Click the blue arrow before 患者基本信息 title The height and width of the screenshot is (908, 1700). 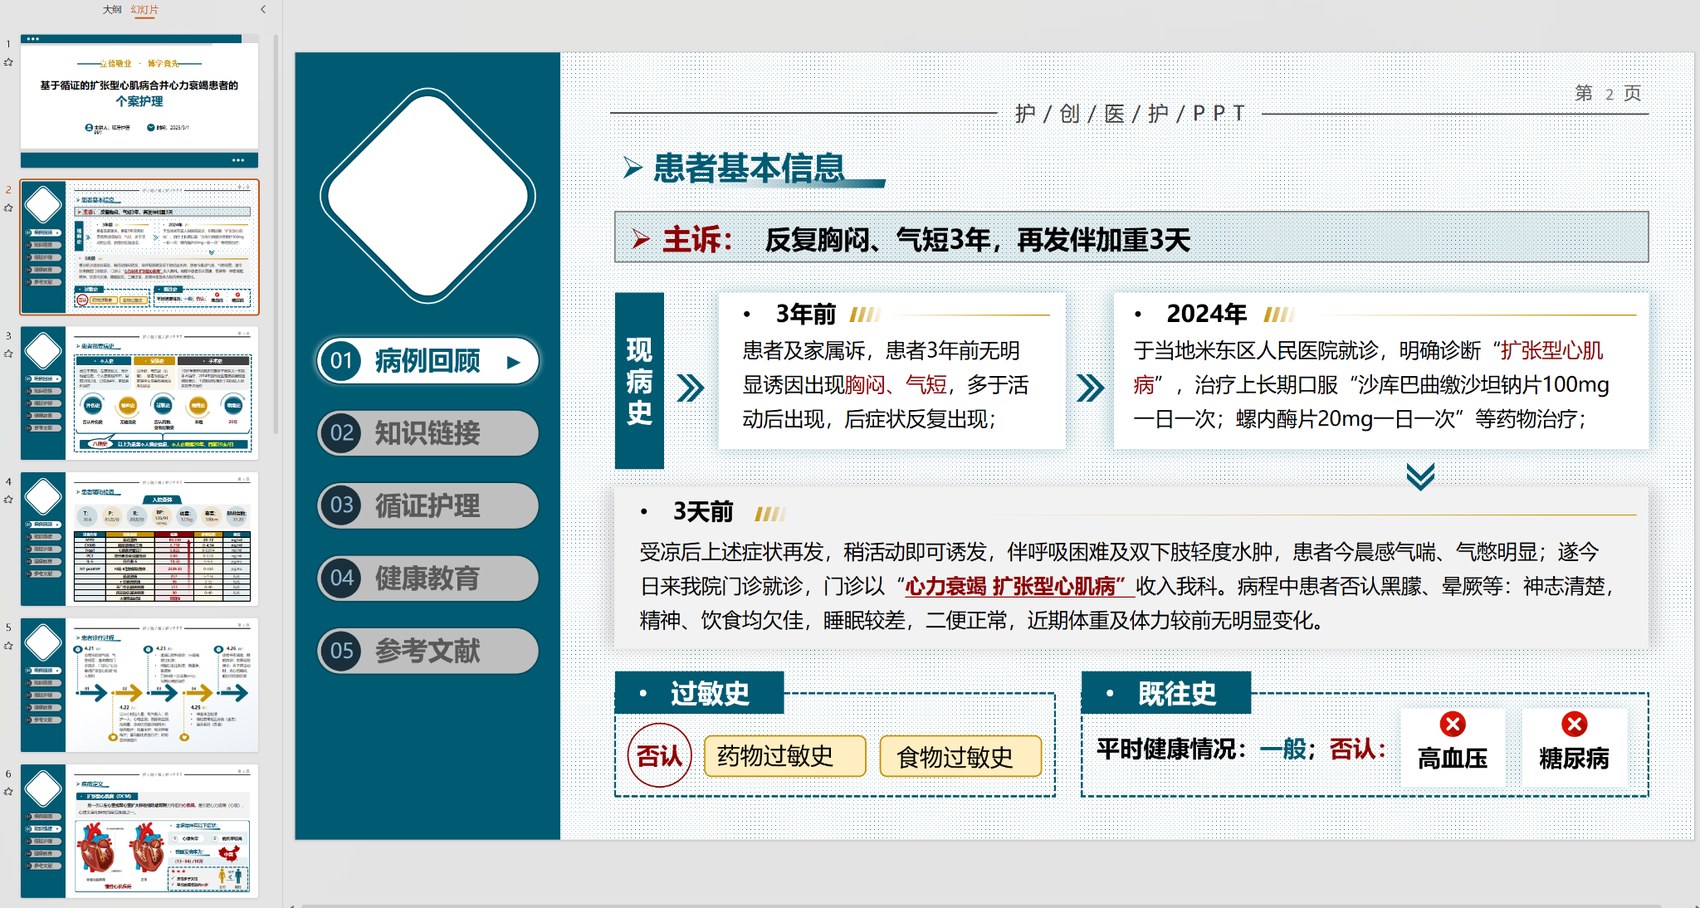pyautogui.click(x=632, y=168)
